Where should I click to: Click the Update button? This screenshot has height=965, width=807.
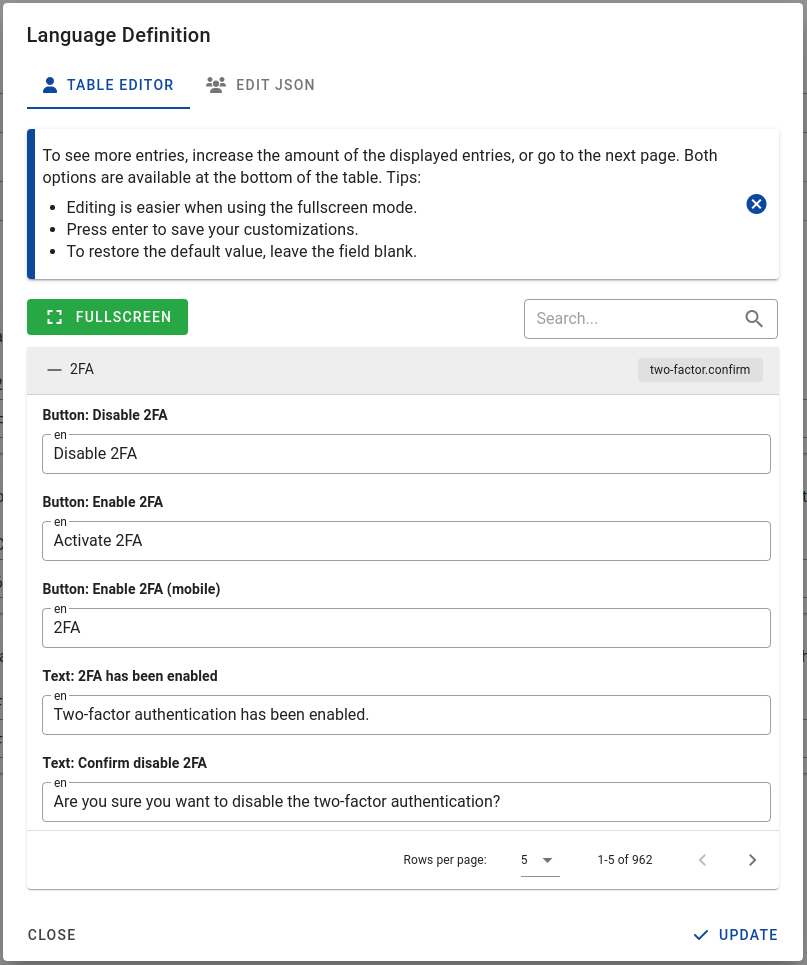tap(736, 935)
